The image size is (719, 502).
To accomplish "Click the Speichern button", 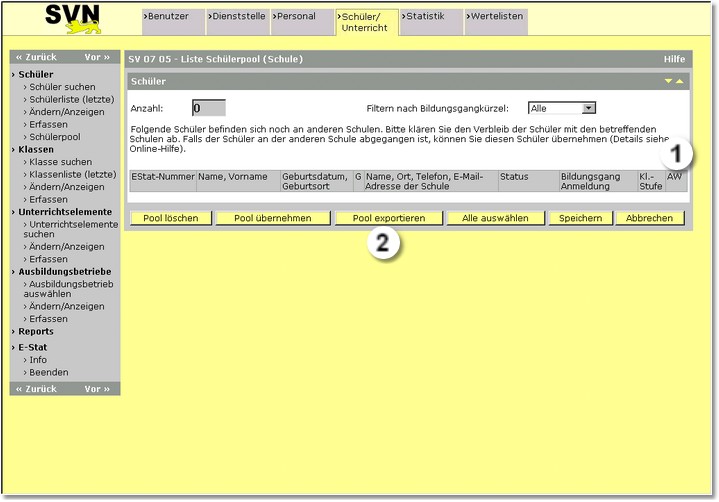I will coord(581,218).
